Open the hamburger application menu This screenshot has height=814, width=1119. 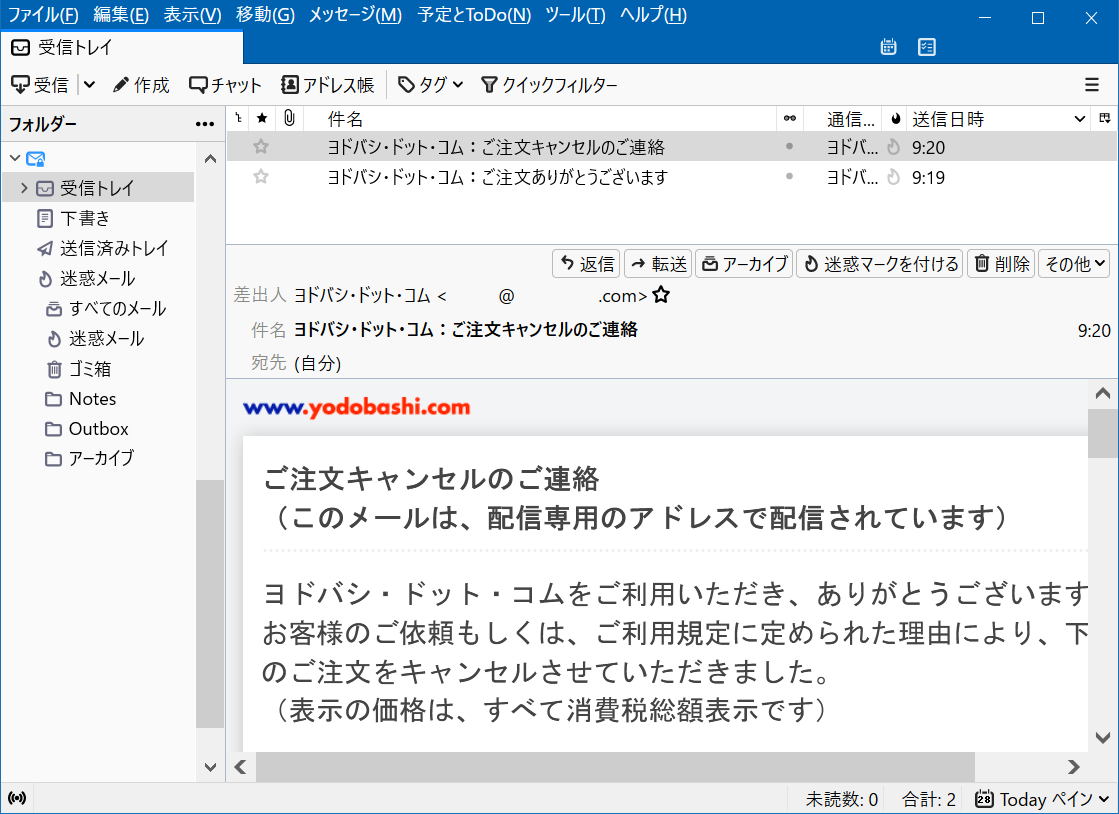[x=1092, y=85]
